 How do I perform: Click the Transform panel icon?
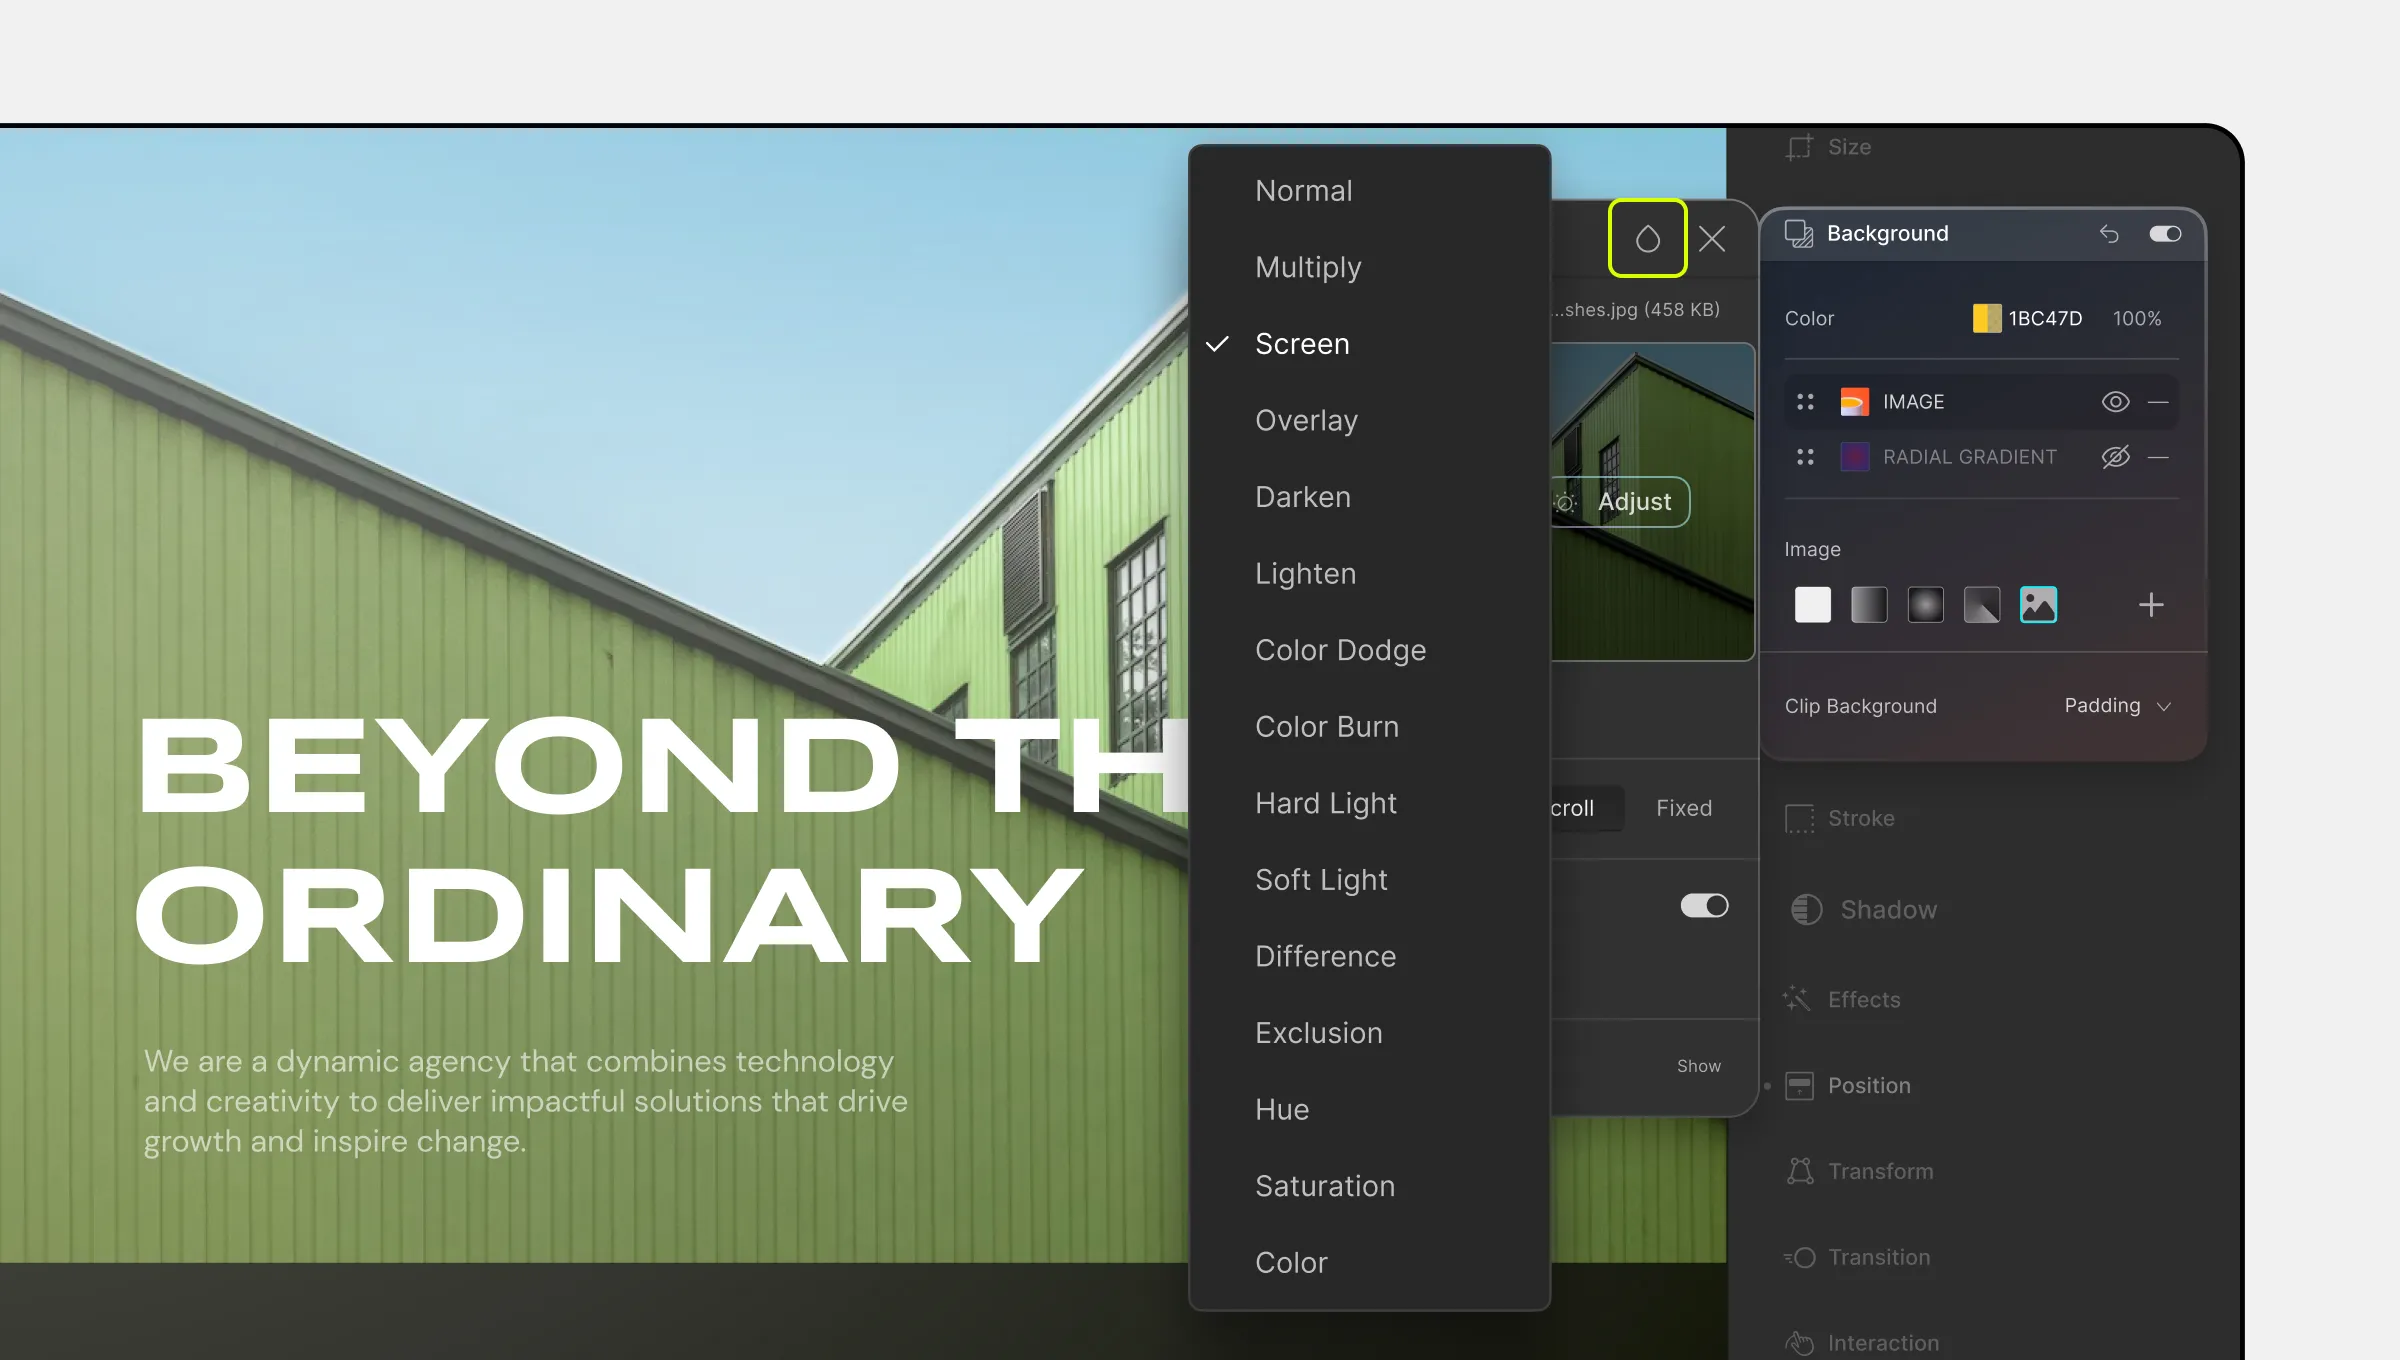pos(1798,1170)
